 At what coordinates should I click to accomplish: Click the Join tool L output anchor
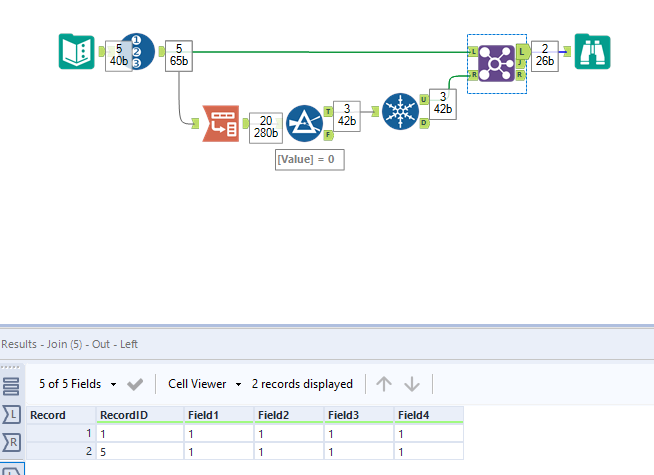[523, 52]
